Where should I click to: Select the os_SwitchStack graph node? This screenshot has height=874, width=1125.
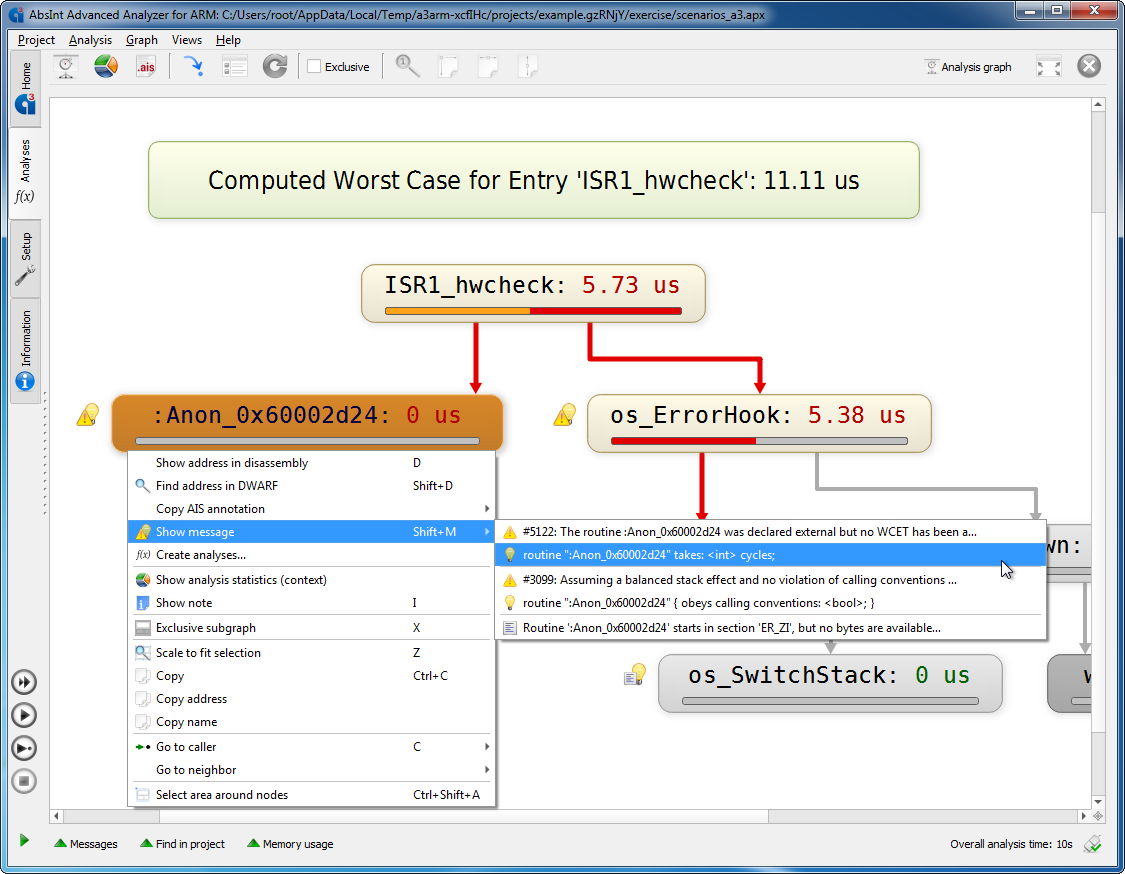(830, 683)
